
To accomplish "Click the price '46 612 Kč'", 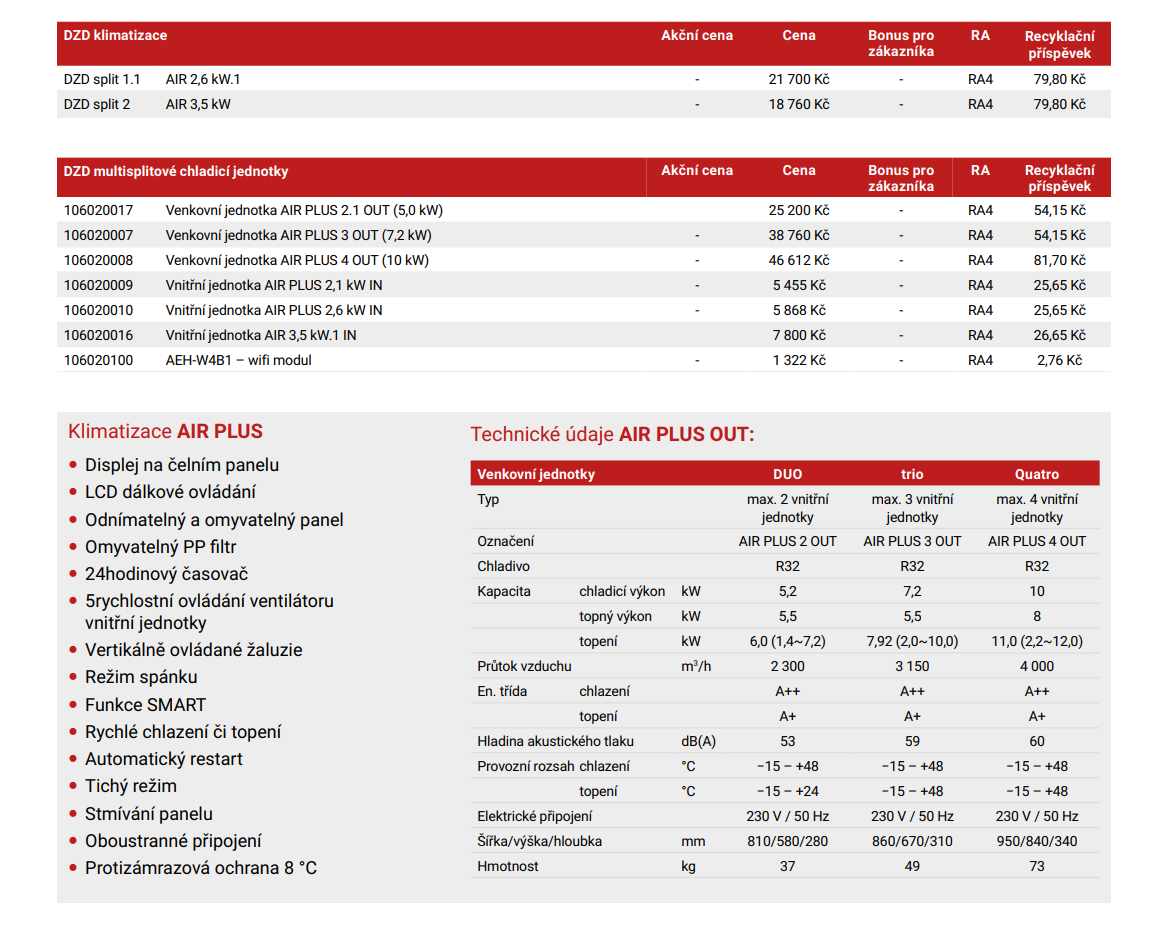I will pos(798,261).
